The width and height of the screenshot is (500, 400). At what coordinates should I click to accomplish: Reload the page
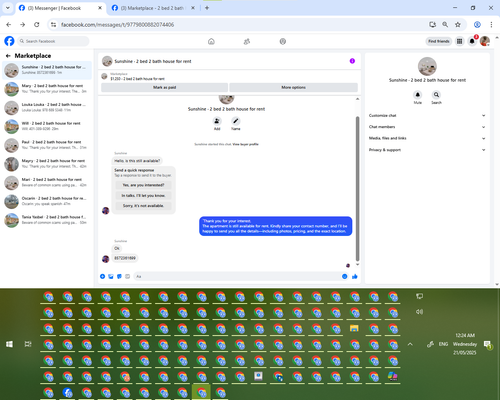point(37,24)
